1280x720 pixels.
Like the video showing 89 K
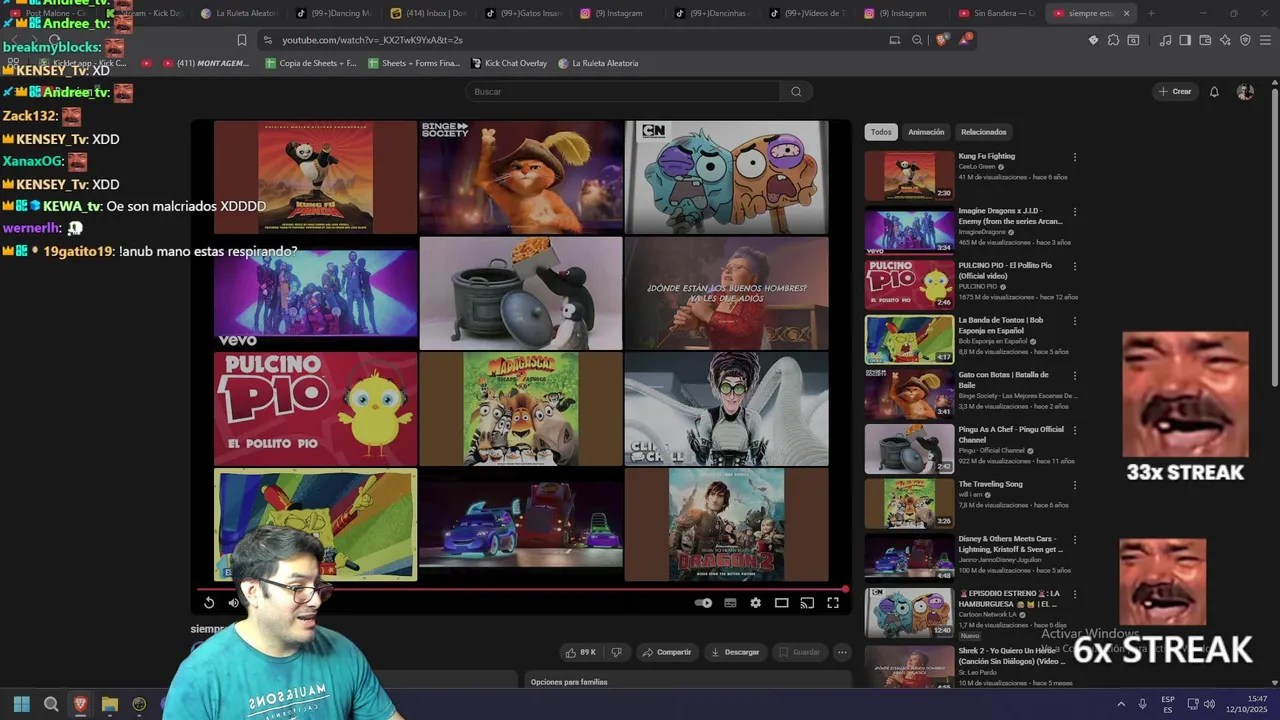[x=581, y=652]
